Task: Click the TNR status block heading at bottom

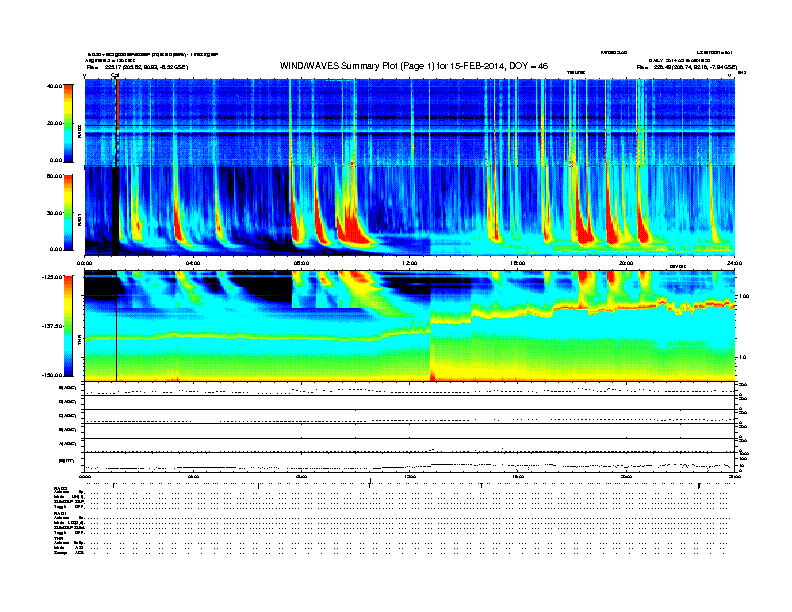Action: 57,538
